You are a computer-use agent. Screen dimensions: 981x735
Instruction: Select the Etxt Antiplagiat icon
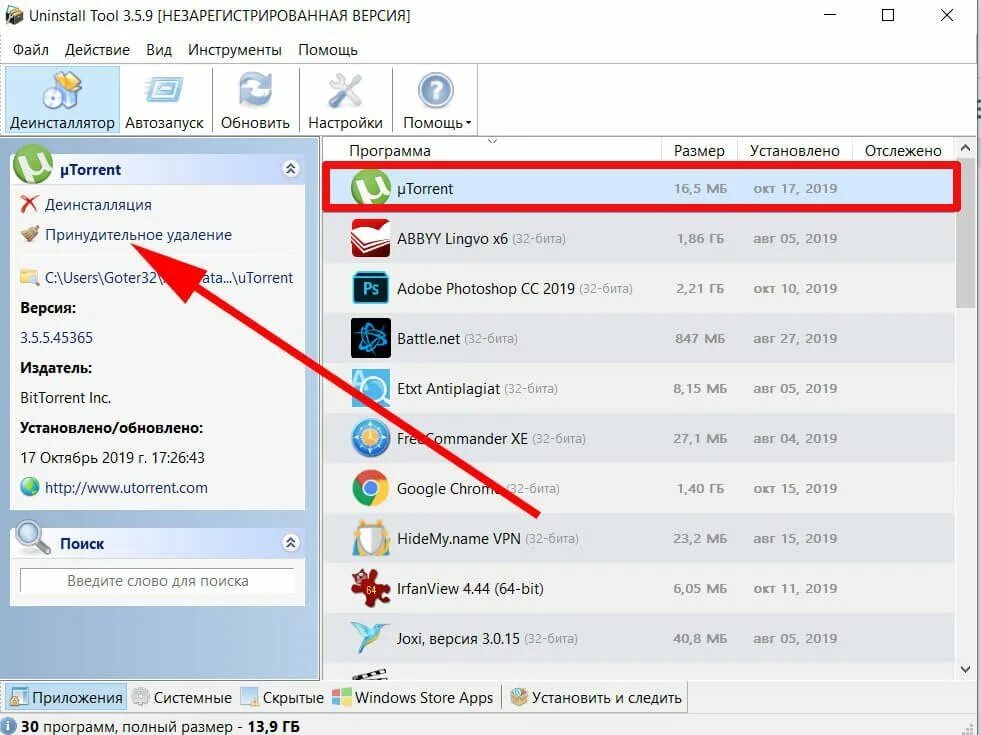[x=370, y=388]
